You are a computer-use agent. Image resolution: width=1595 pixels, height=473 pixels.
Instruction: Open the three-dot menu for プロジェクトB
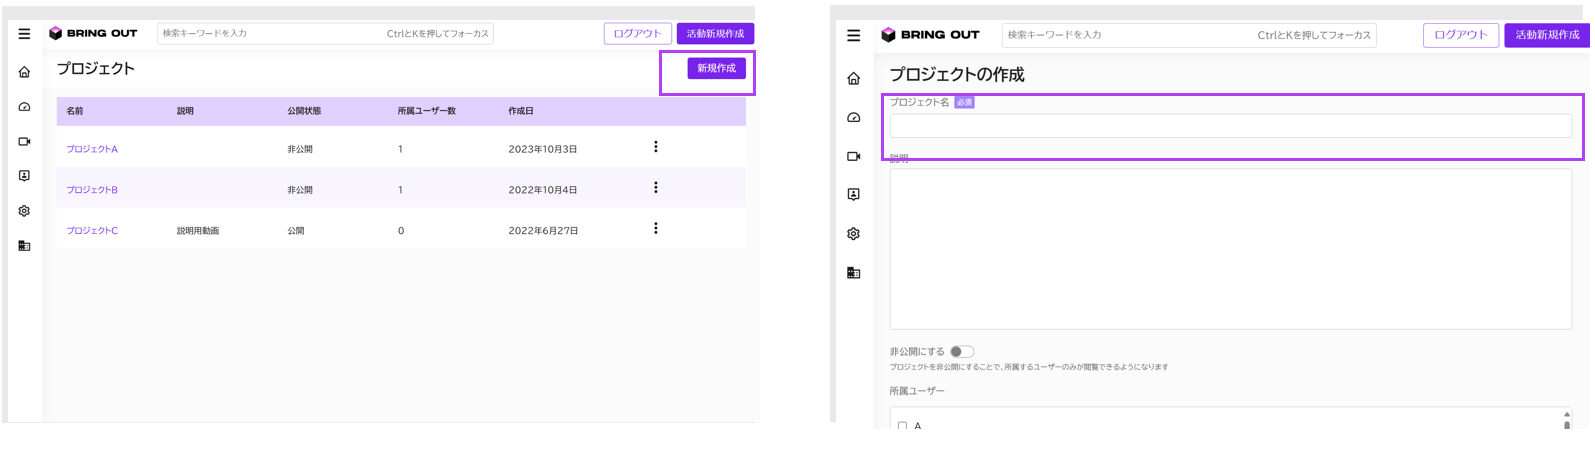656,188
